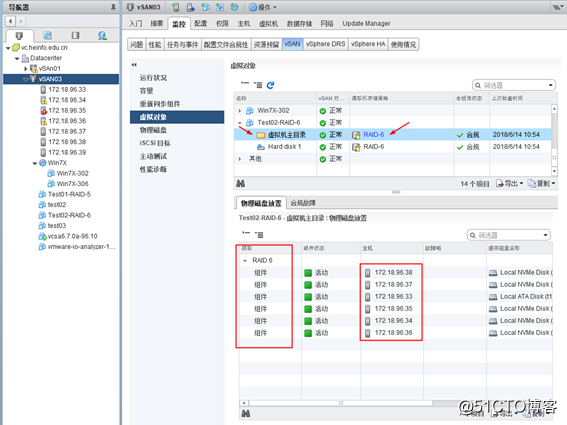Viewport: 567px width, 425px height.
Task: Open iSCSI 目标 in vSAN menu
Action: coord(155,143)
